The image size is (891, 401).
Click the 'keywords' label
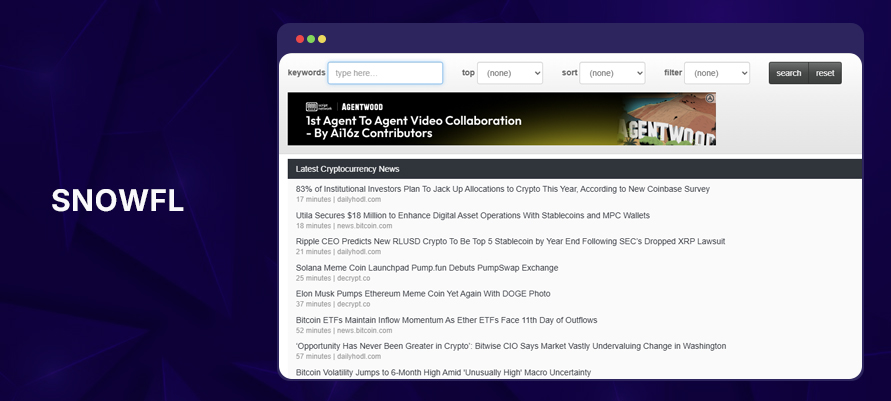(x=306, y=73)
